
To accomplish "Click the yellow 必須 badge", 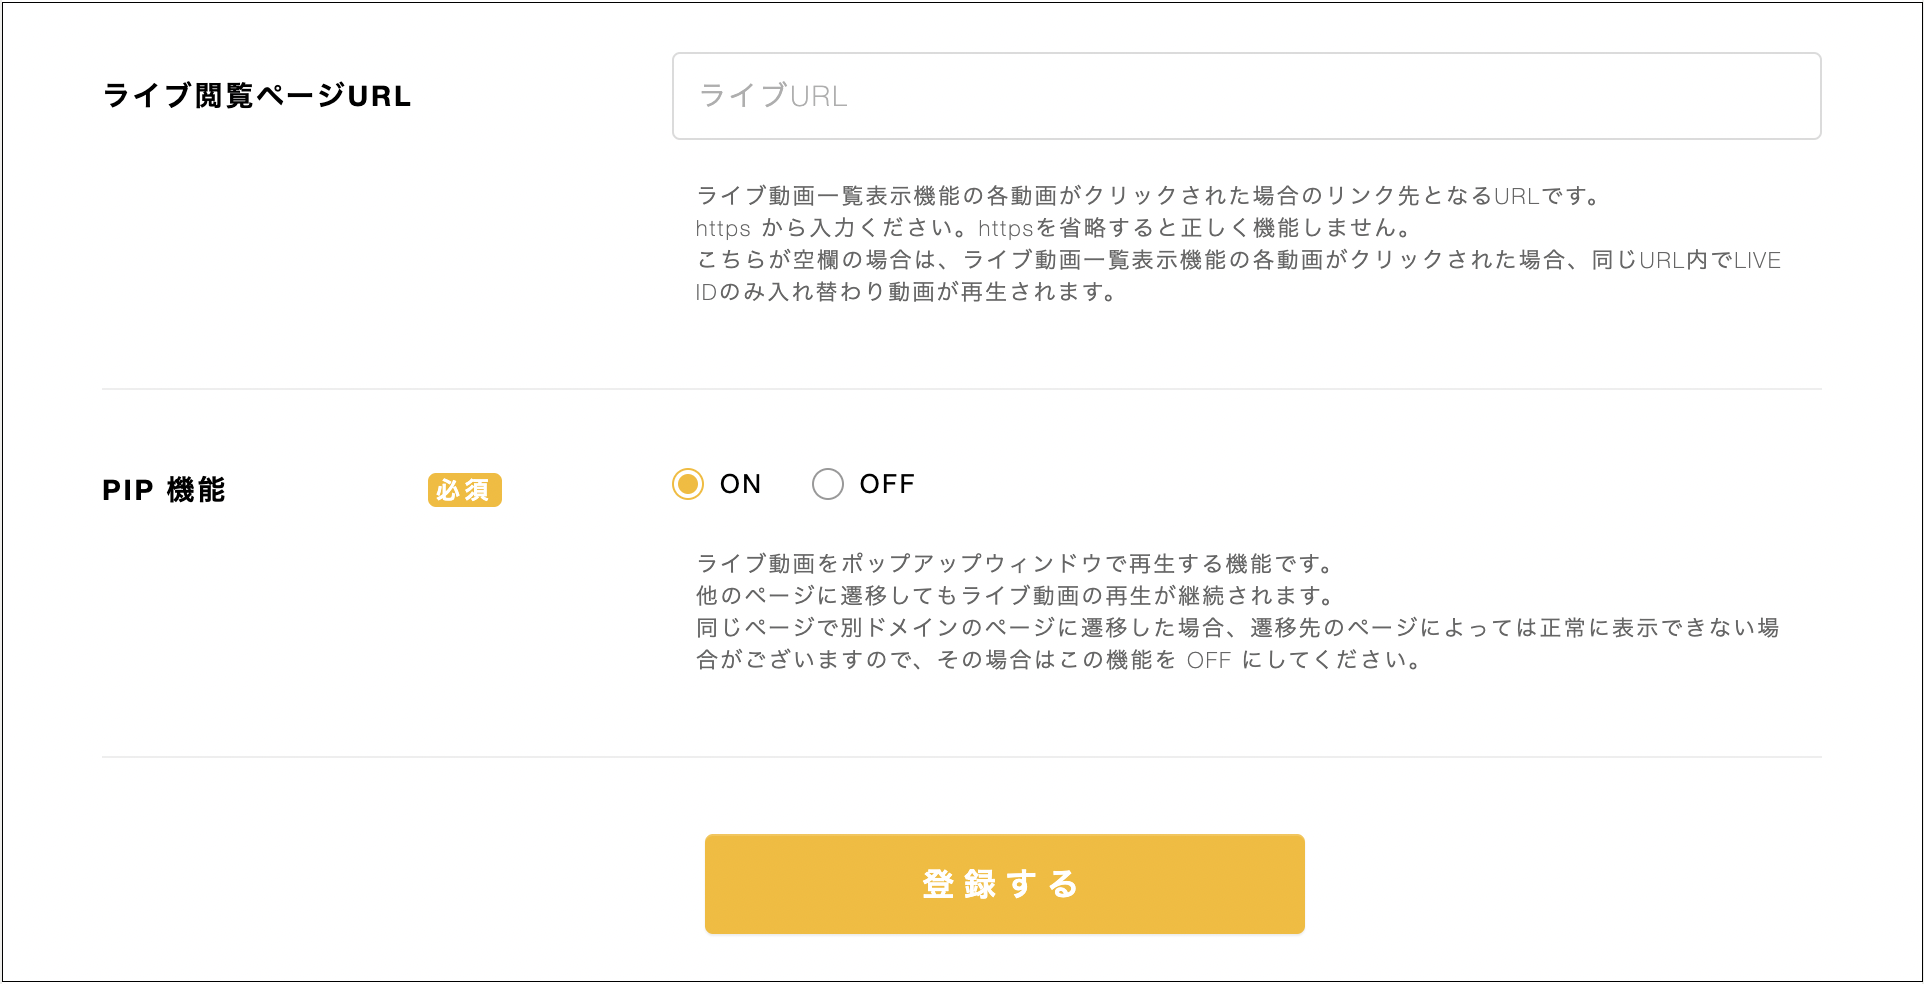I will pyautogui.click(x=464, y=490).
